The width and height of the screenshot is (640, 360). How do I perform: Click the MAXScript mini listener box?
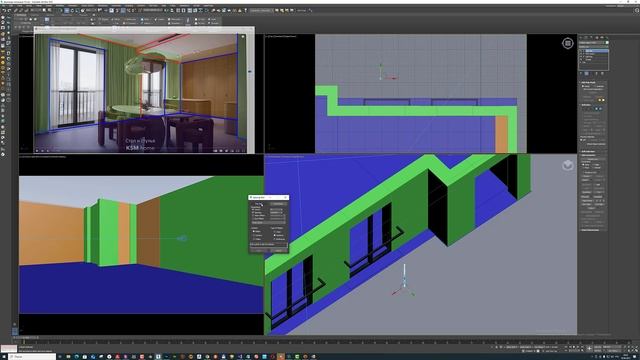pos(9,349)
